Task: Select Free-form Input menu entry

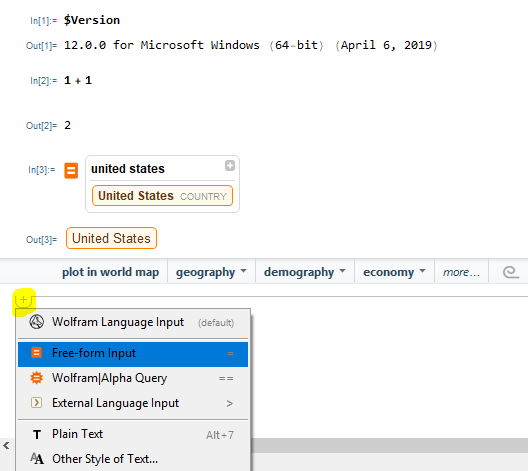Action: (x=133, y=354)
